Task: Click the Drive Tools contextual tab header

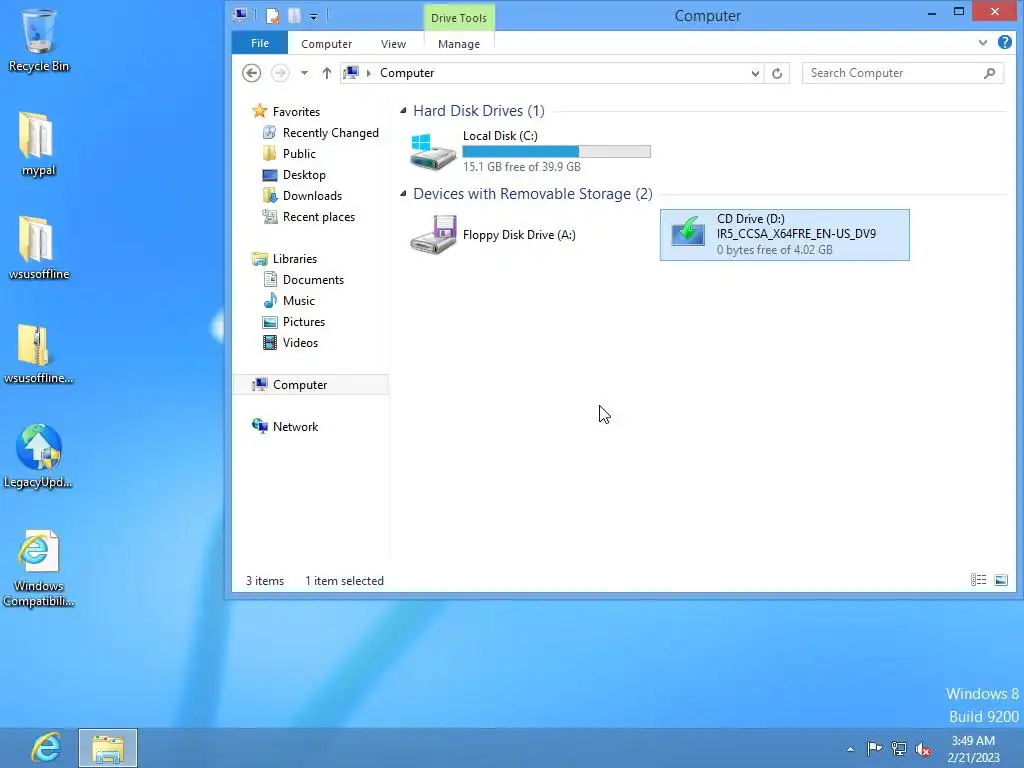Action: point(459,18)
